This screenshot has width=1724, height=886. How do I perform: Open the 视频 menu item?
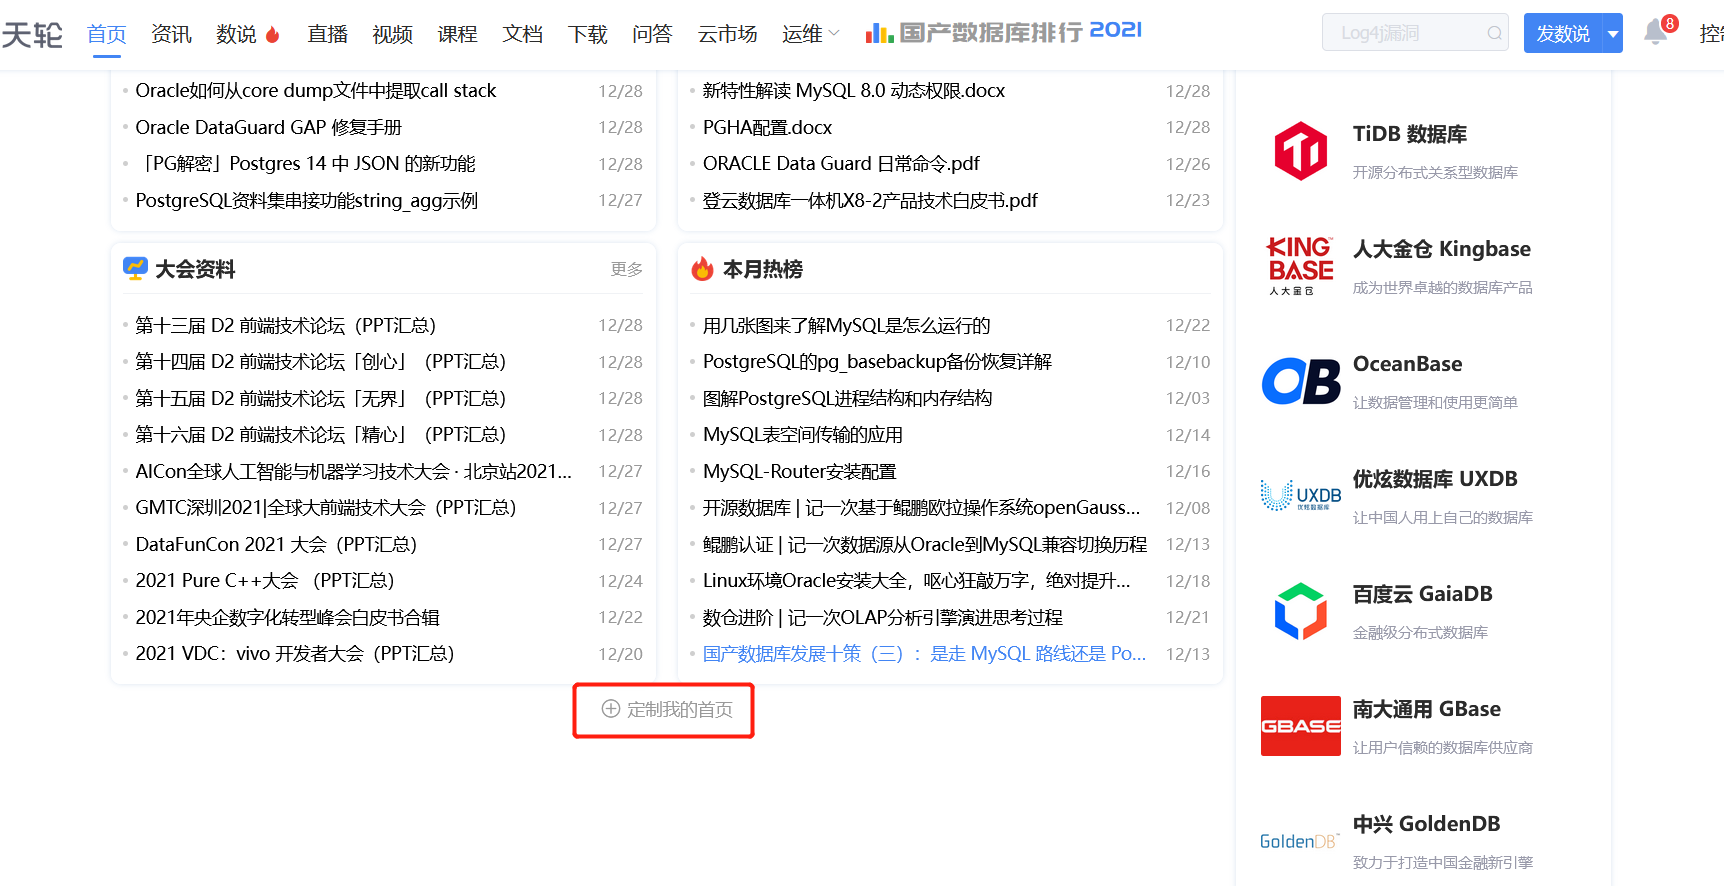pyautogui.click(x=392, y=34)
